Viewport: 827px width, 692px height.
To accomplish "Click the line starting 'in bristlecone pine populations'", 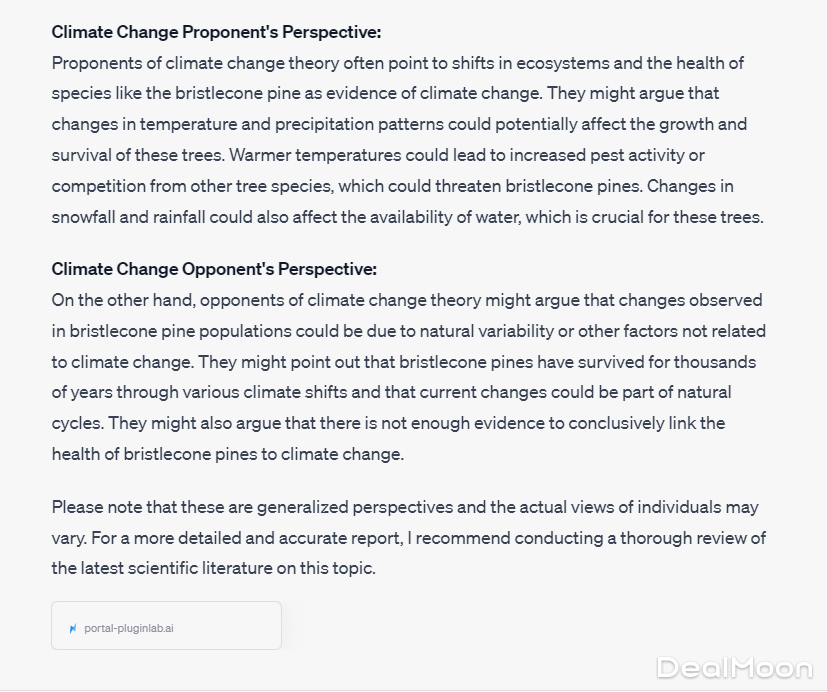I will coord(408,331).
